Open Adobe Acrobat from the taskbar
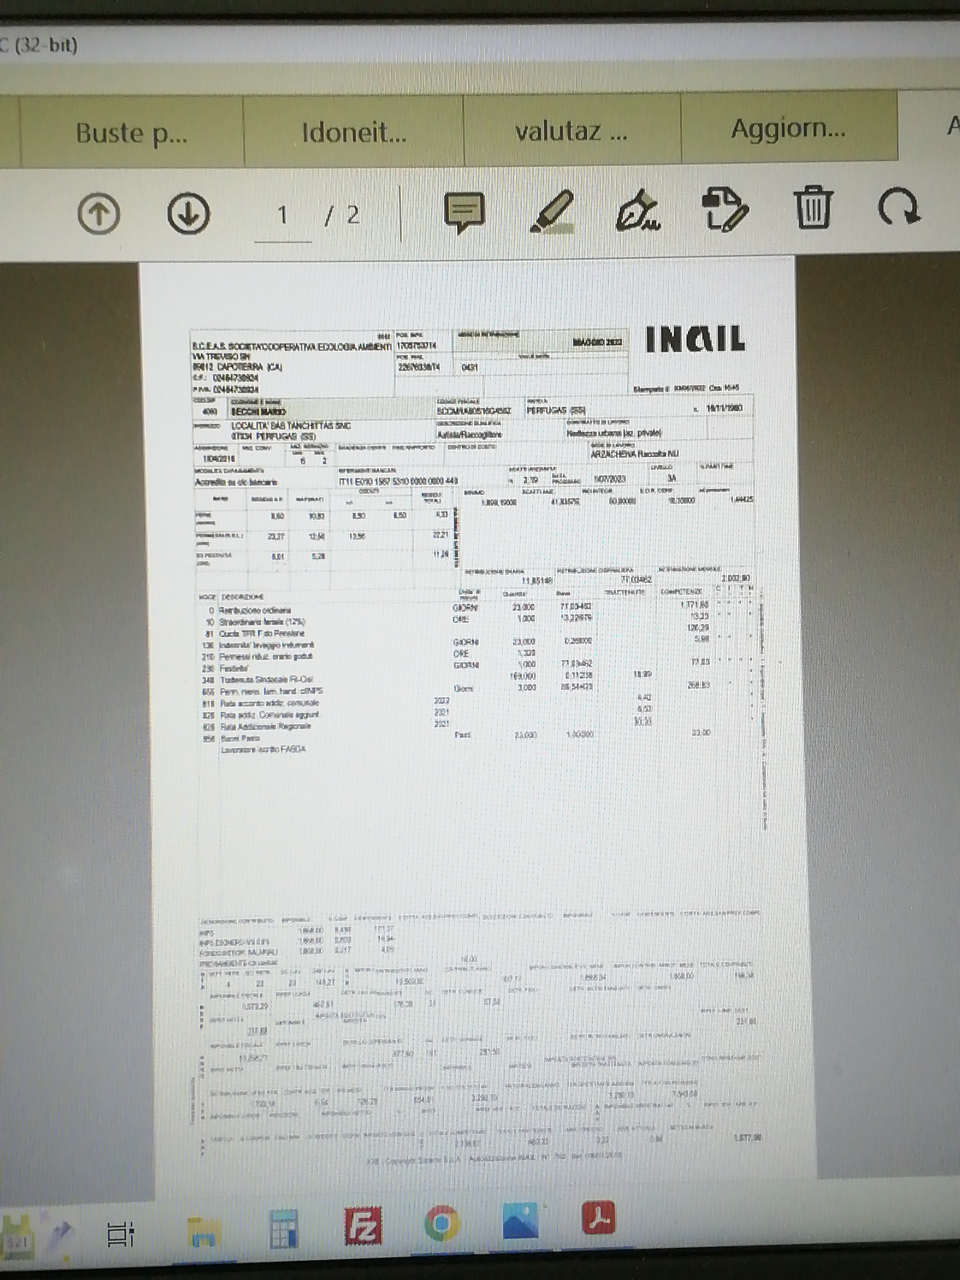The height and width of the screenshot is (1280, 960). [599, 1219]
